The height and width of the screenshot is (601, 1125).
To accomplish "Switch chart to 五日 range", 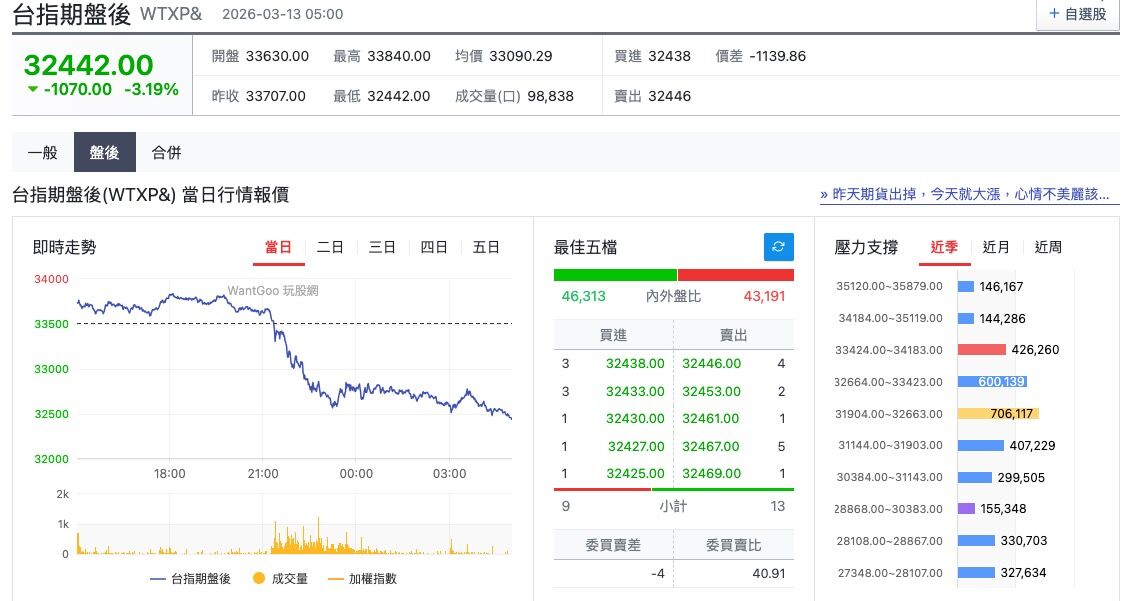I will click(x=486, y=247).
